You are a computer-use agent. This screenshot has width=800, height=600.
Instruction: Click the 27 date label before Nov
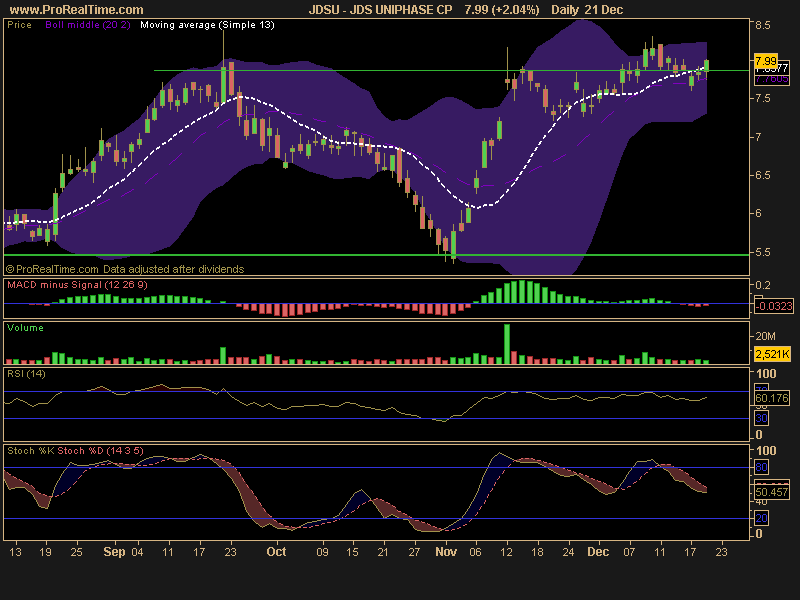[x=414, y=552]
